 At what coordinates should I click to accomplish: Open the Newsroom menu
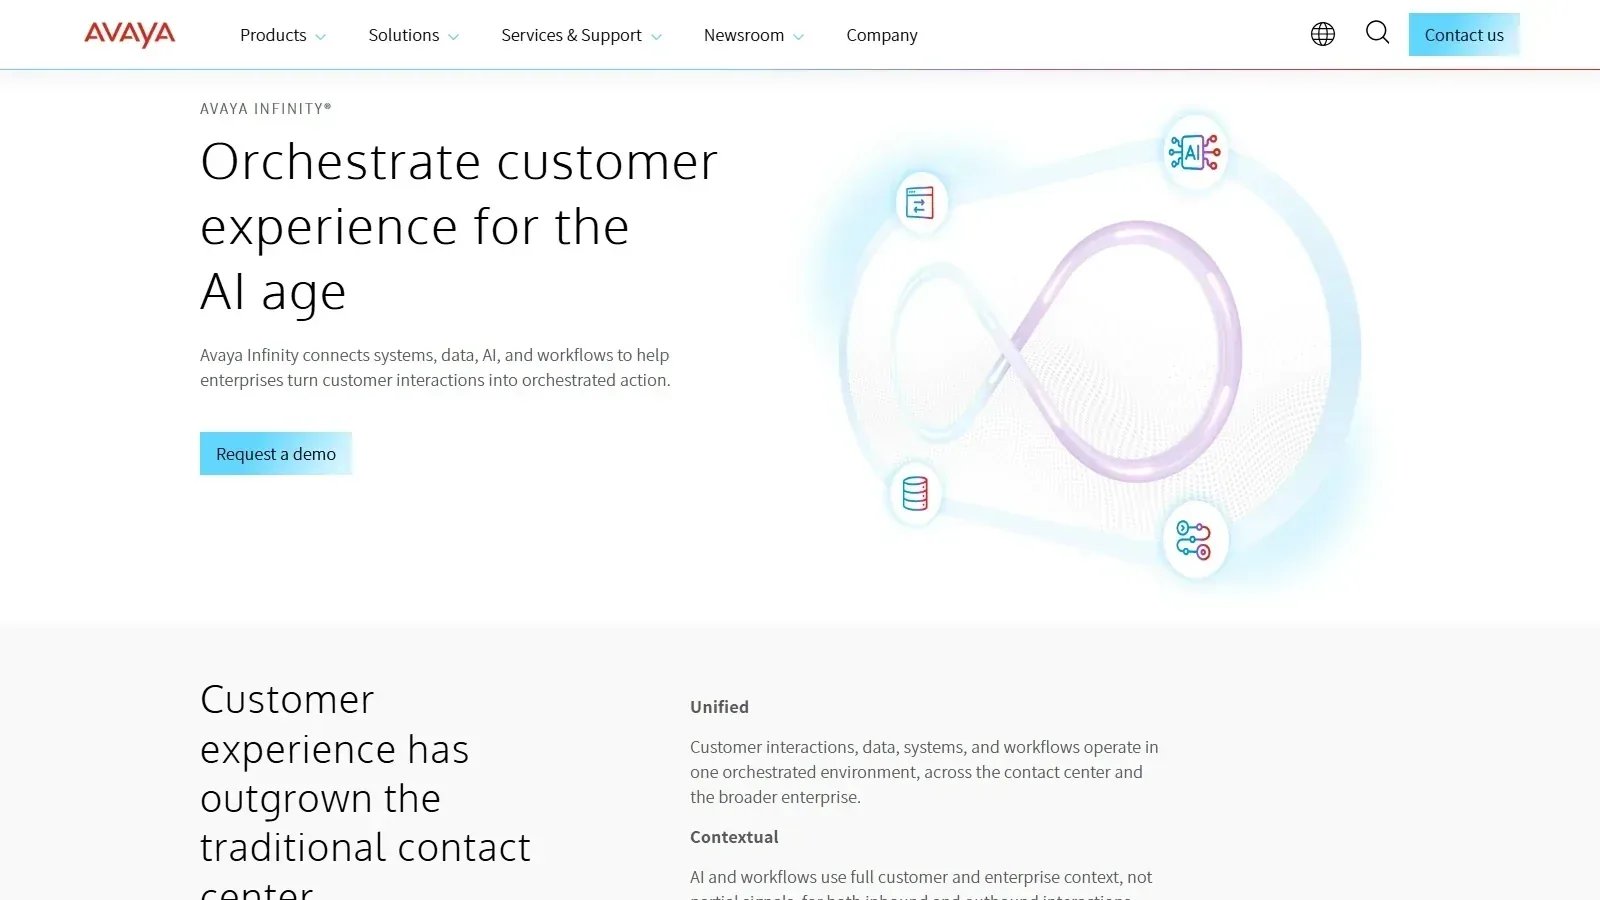point(744,35)
